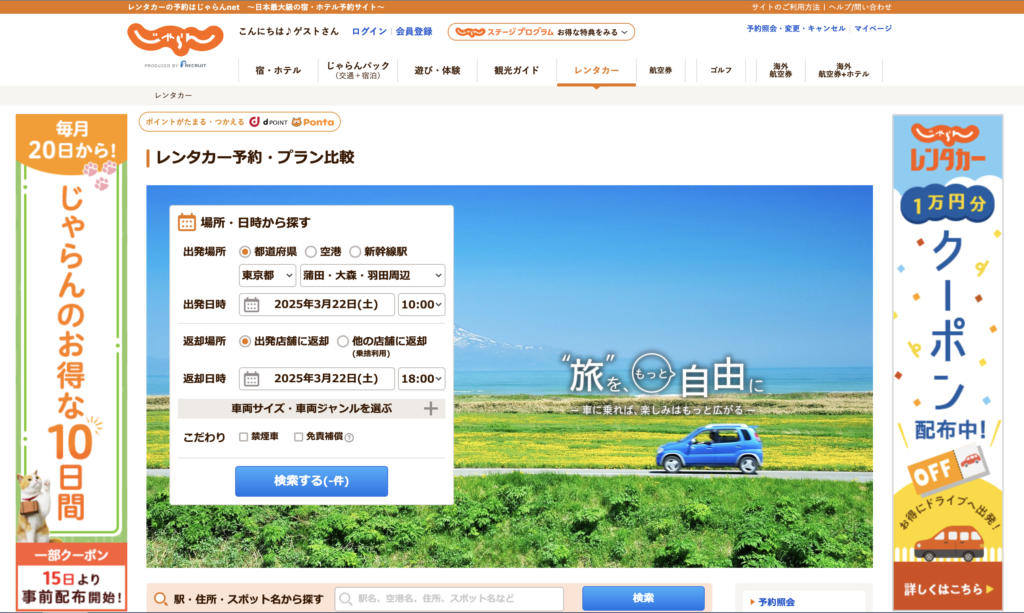Open the 10:00 departure time dropdown

(421, 305)
